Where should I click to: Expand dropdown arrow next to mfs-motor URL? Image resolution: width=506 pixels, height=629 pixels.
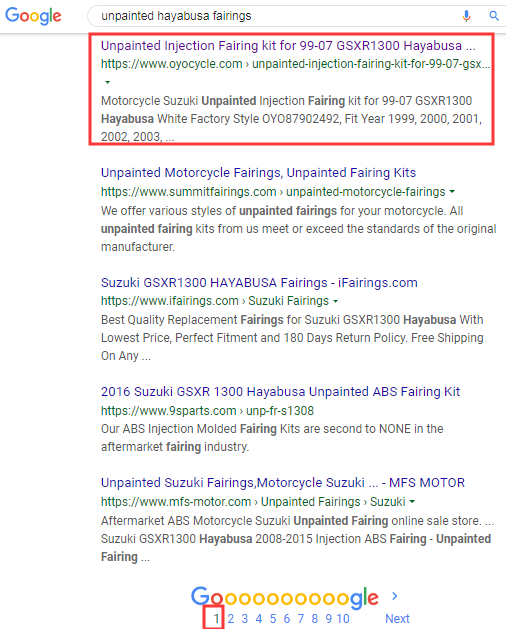412,501
